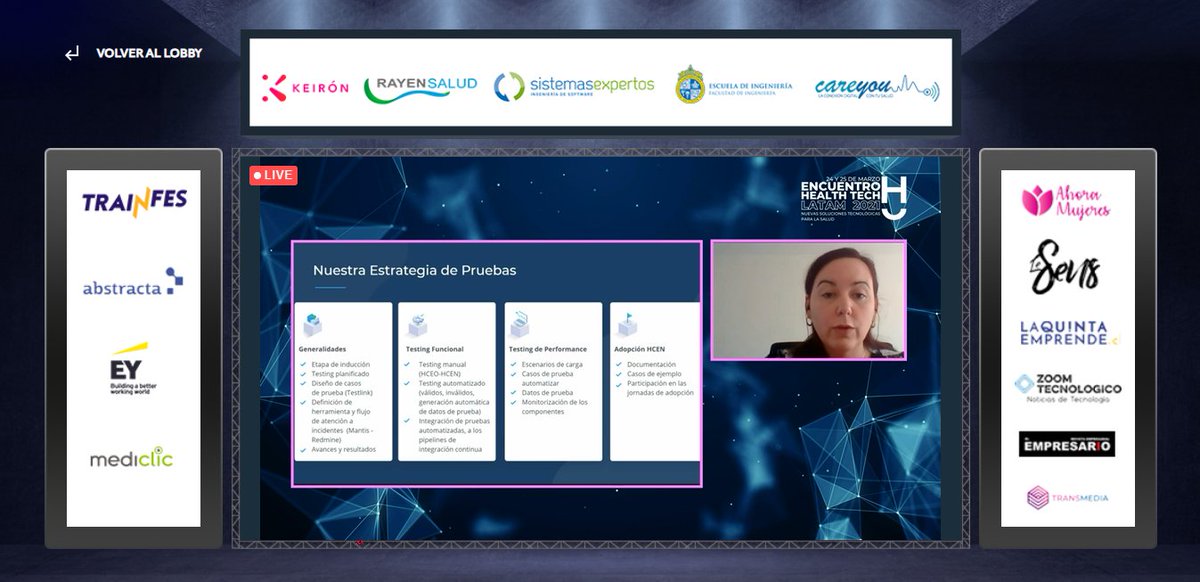Open the Empresario magazine logo
Image resolution: width=1200 pixels, height=582 pixels.
[x=1067, y=443]
